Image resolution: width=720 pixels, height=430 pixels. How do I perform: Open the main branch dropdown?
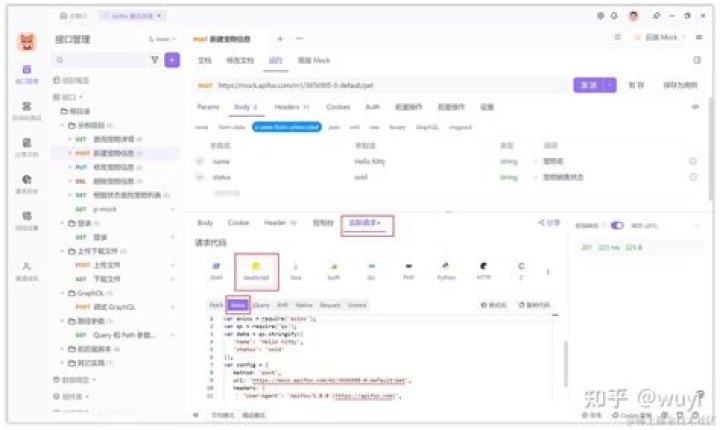click(x=163, y=40)
